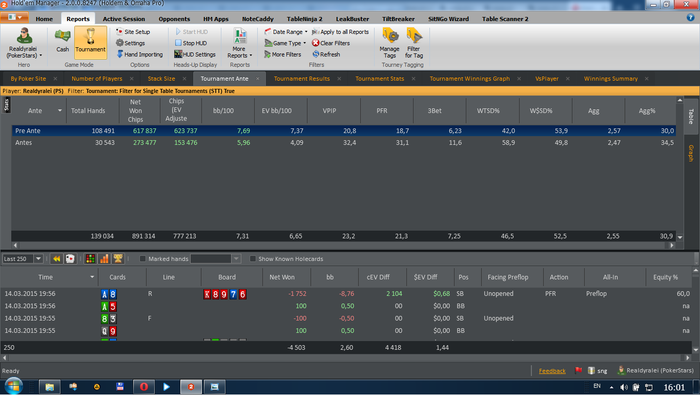Switch to Number of Players report tab
This screenshot has height=395, width=700.
coord(96,79)
